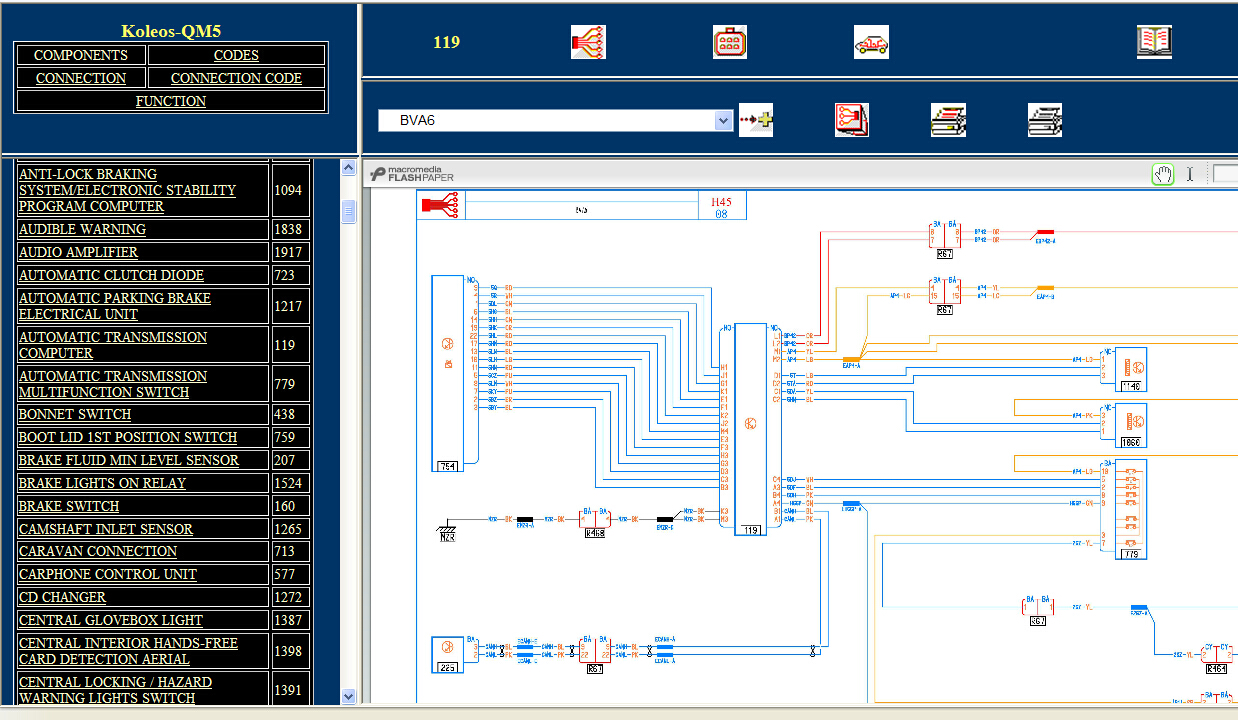Click the color printer icon
Screen dimensions: 1238x720
[948, 120]
